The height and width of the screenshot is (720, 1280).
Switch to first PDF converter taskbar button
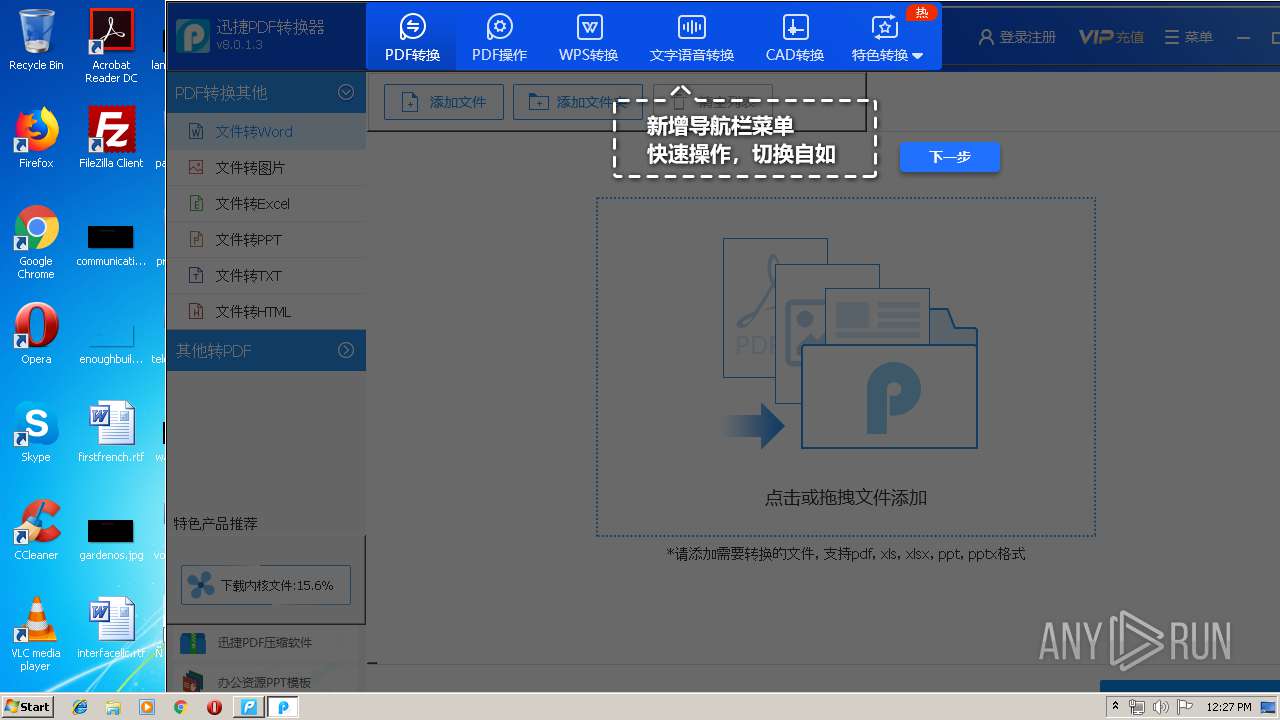tap(248, 707)
